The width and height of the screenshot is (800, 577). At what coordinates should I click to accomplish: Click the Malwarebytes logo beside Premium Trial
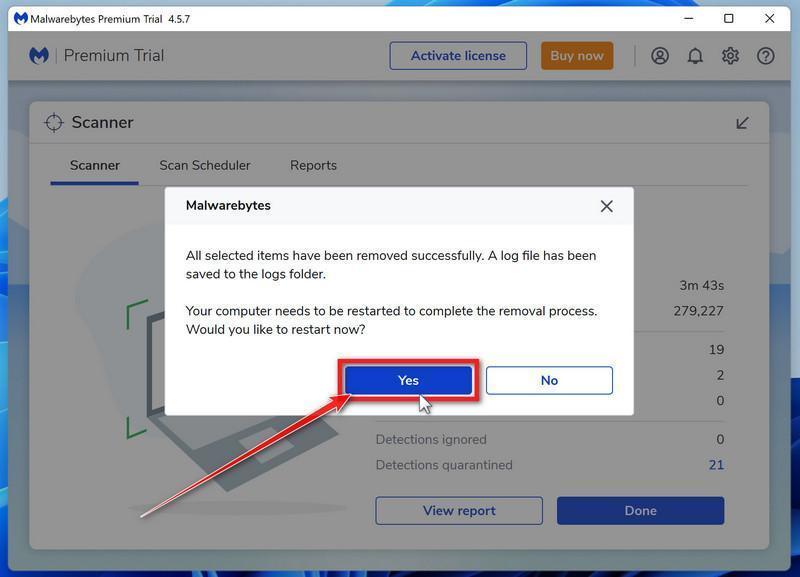(x=39, y=56)
